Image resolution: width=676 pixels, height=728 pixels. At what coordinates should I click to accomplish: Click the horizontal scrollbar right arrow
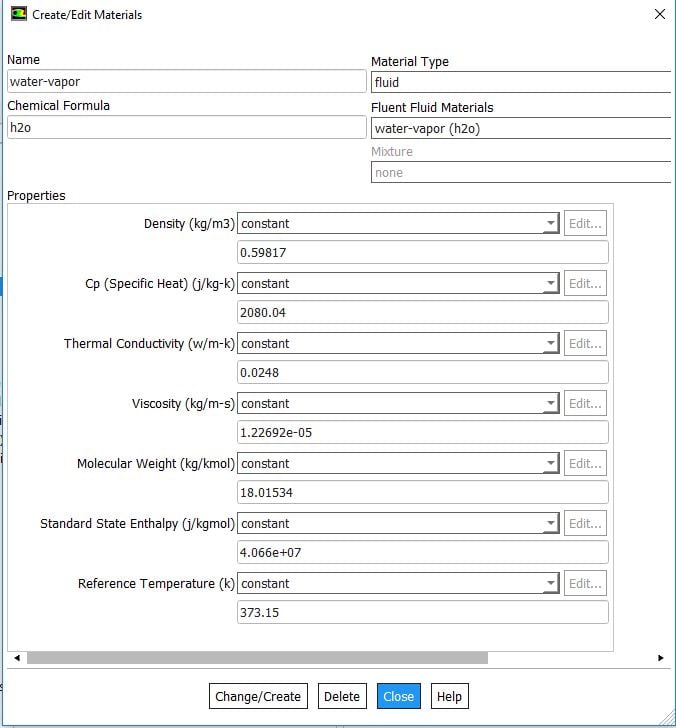pos(661,657)
